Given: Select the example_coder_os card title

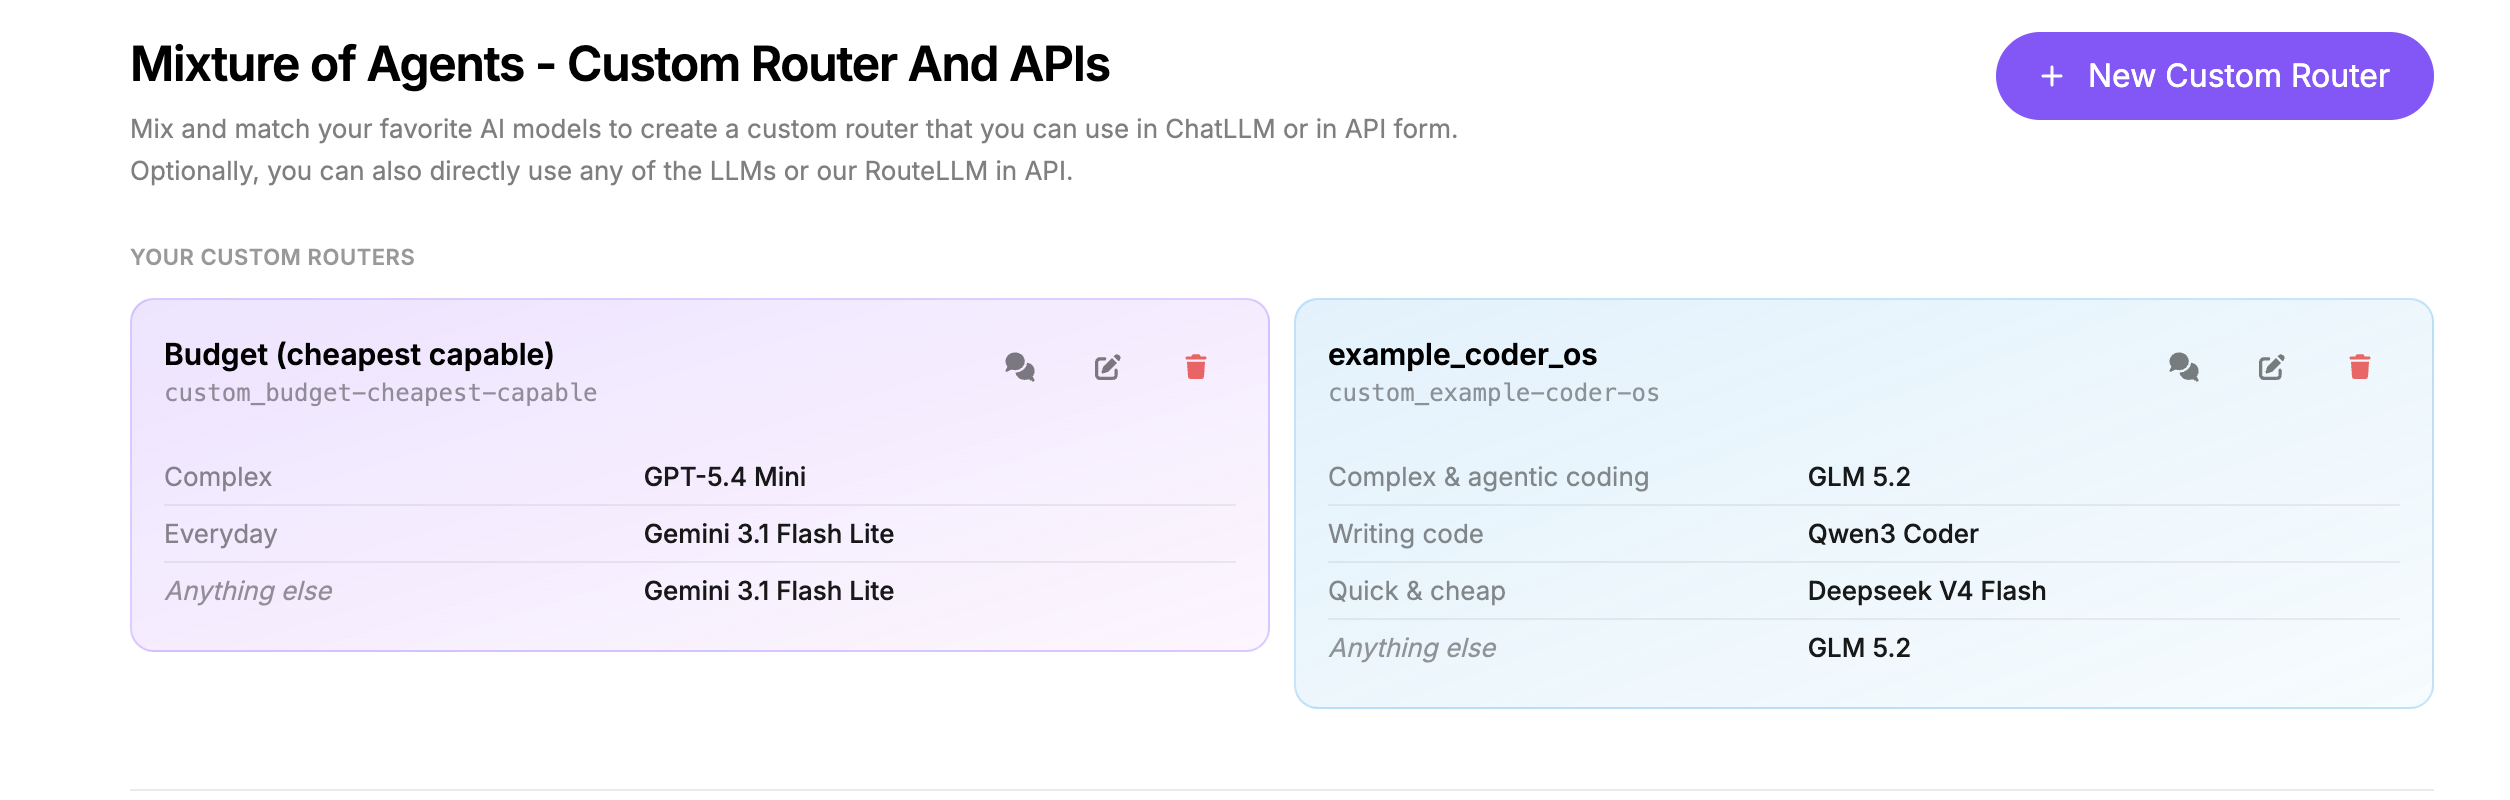Looking at the screenshot, I should tap(1462, 354).
